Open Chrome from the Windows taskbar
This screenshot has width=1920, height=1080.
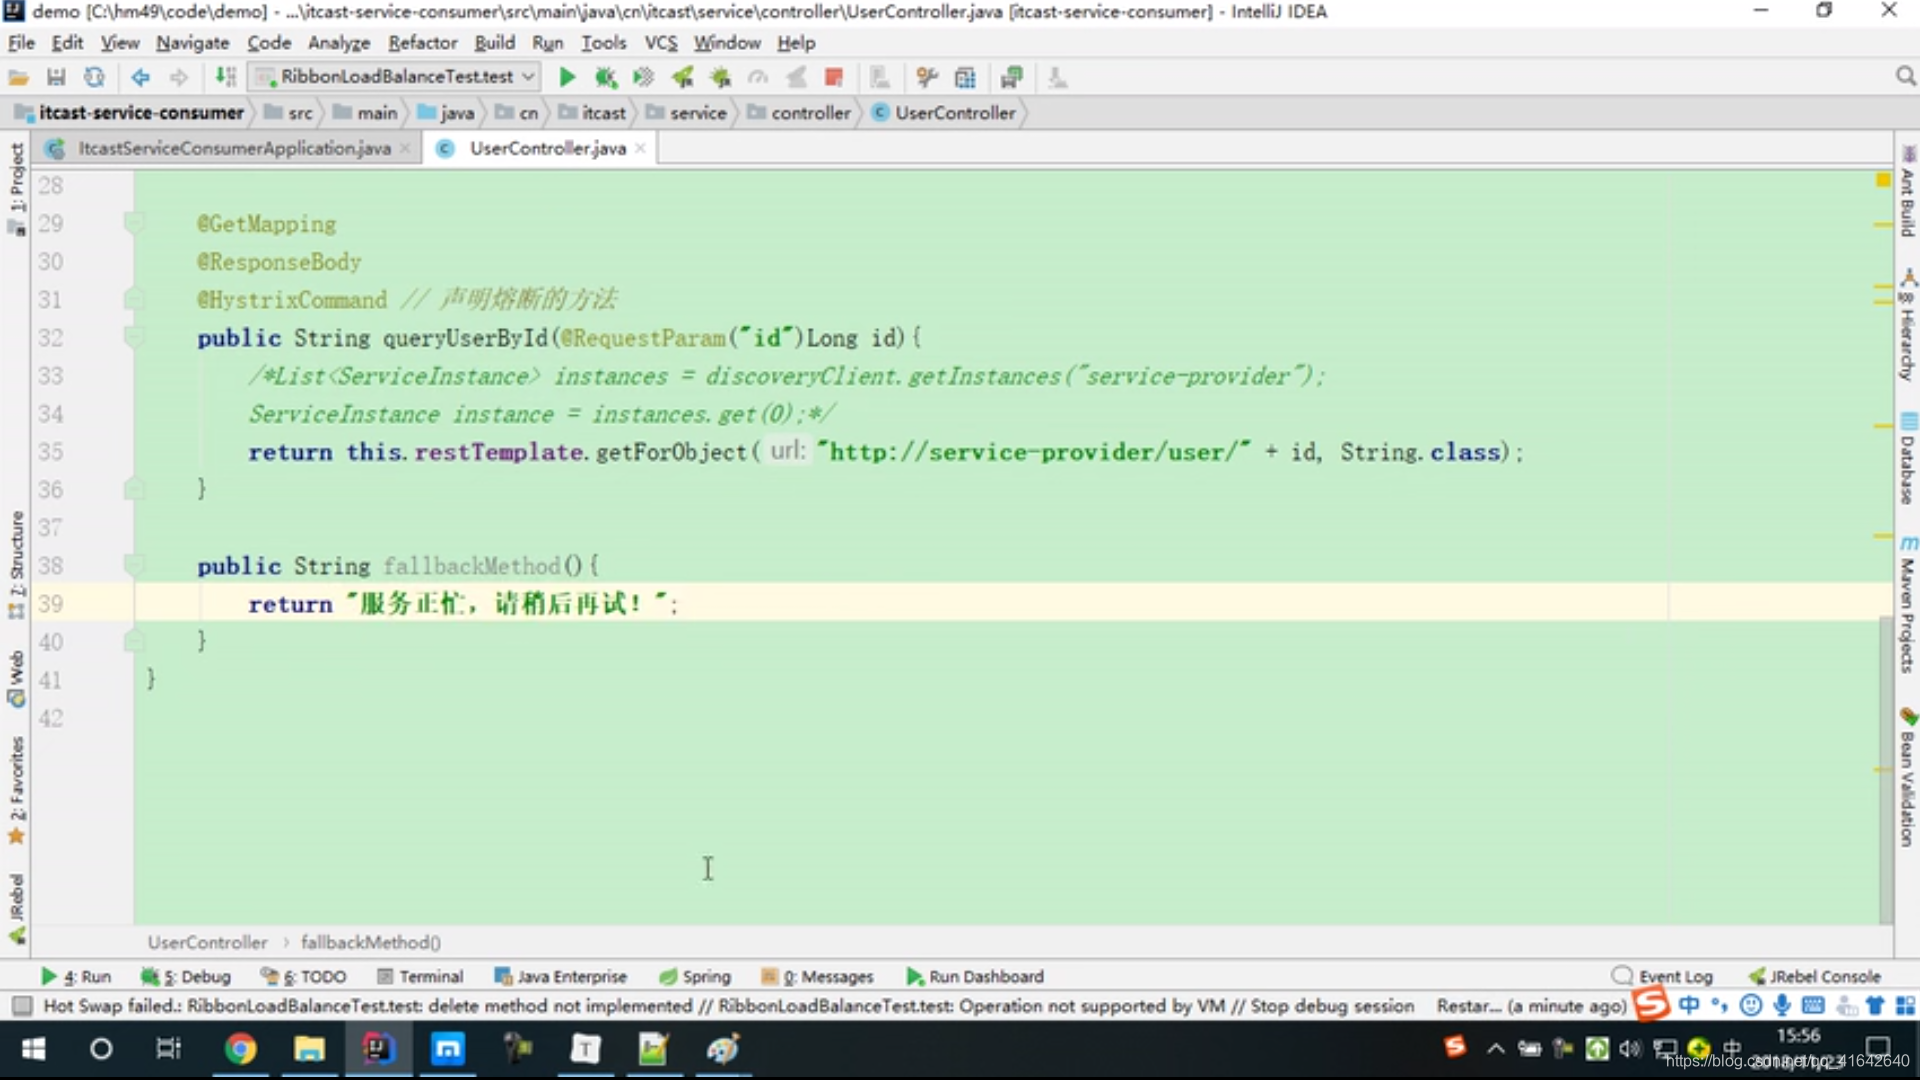(240, 1049)
